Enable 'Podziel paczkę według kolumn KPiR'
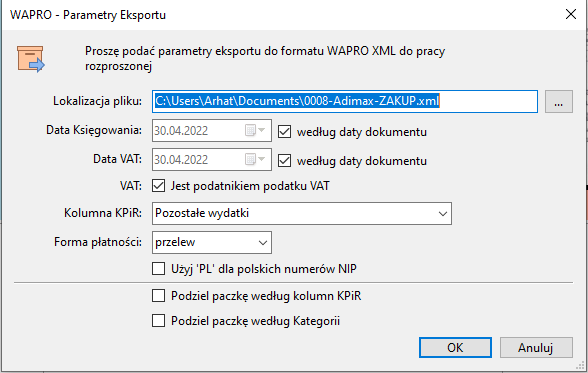 (x=158, y=296)
